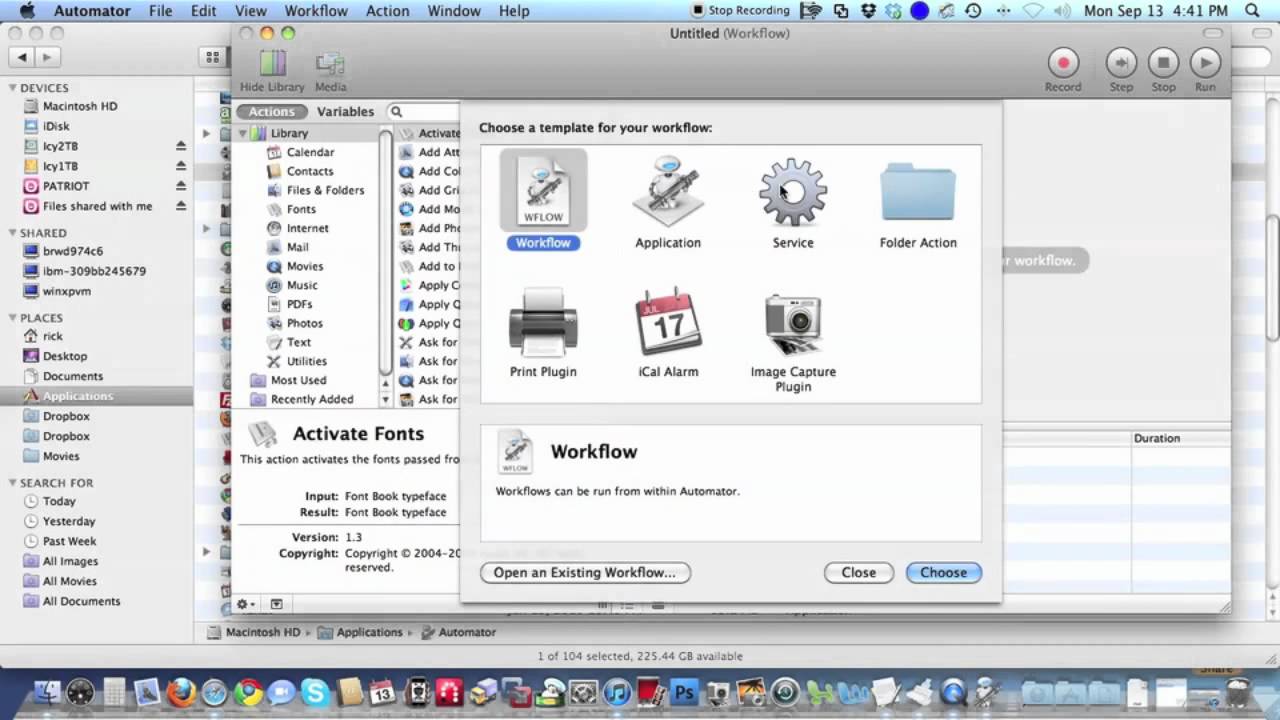The image size is (1280, 720).
Task: Select the Application template icon
Action: click(668, 190)
